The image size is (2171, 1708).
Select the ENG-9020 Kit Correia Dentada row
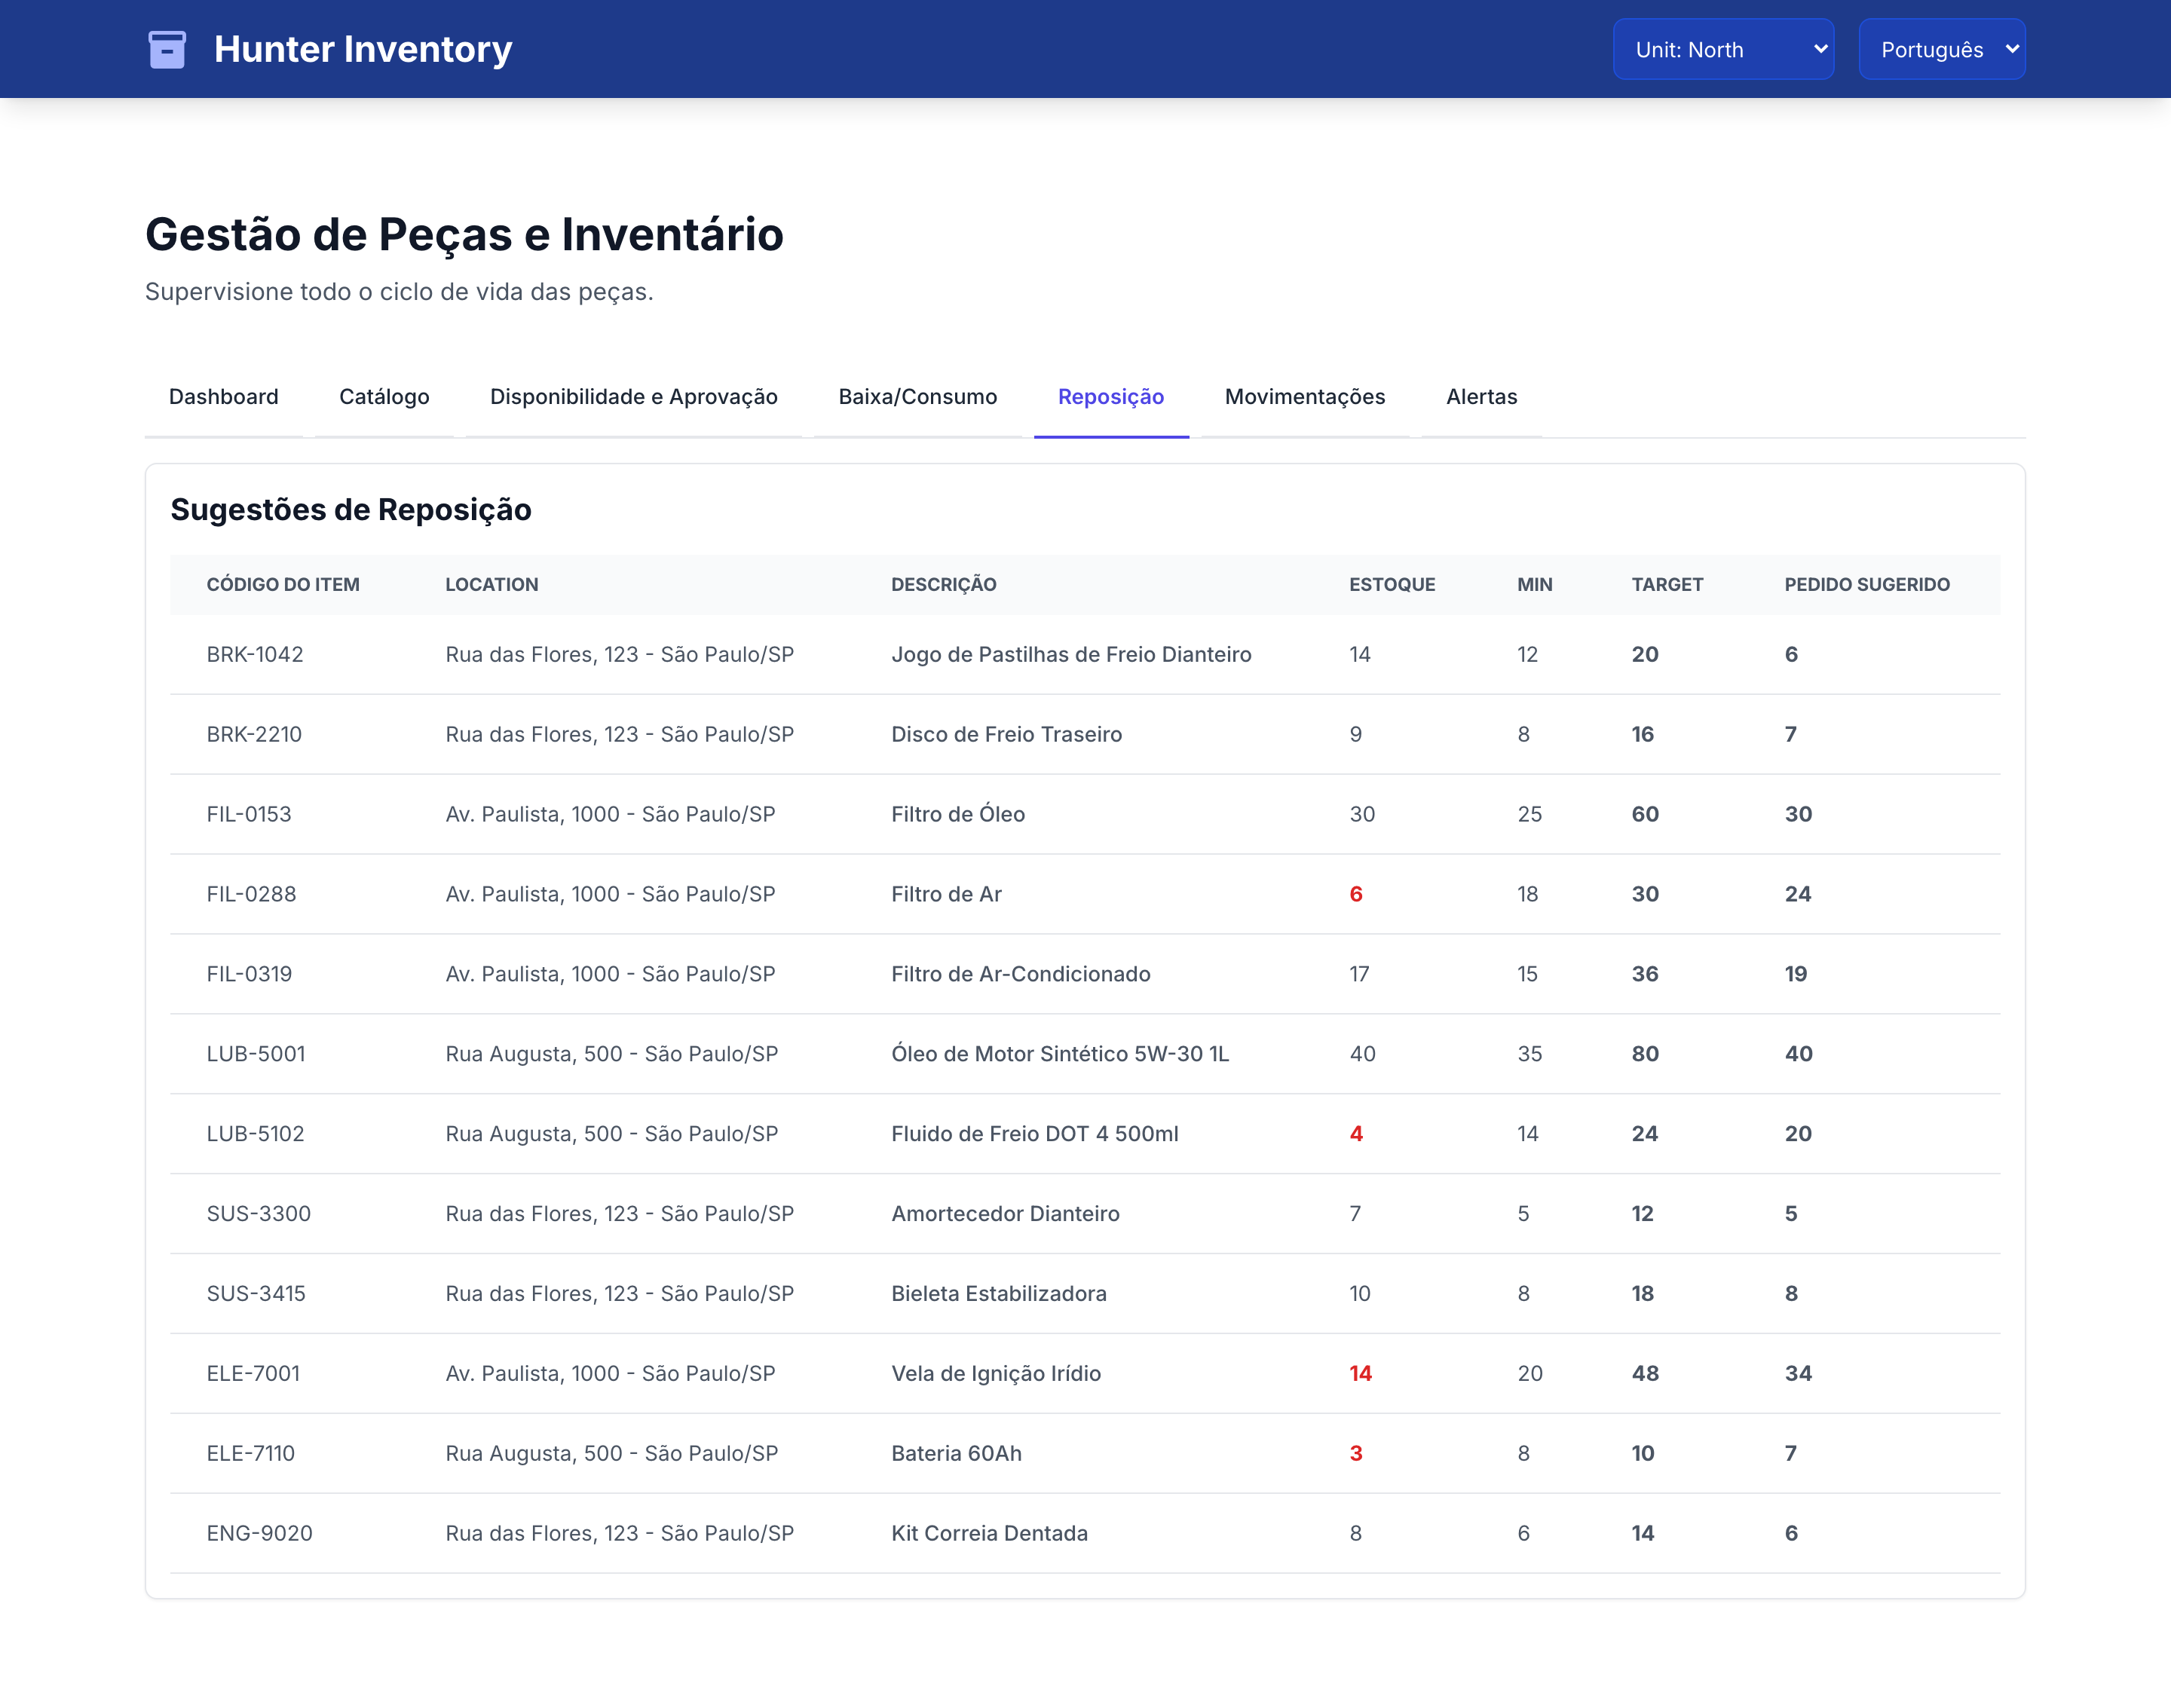pos(1085,1533)
